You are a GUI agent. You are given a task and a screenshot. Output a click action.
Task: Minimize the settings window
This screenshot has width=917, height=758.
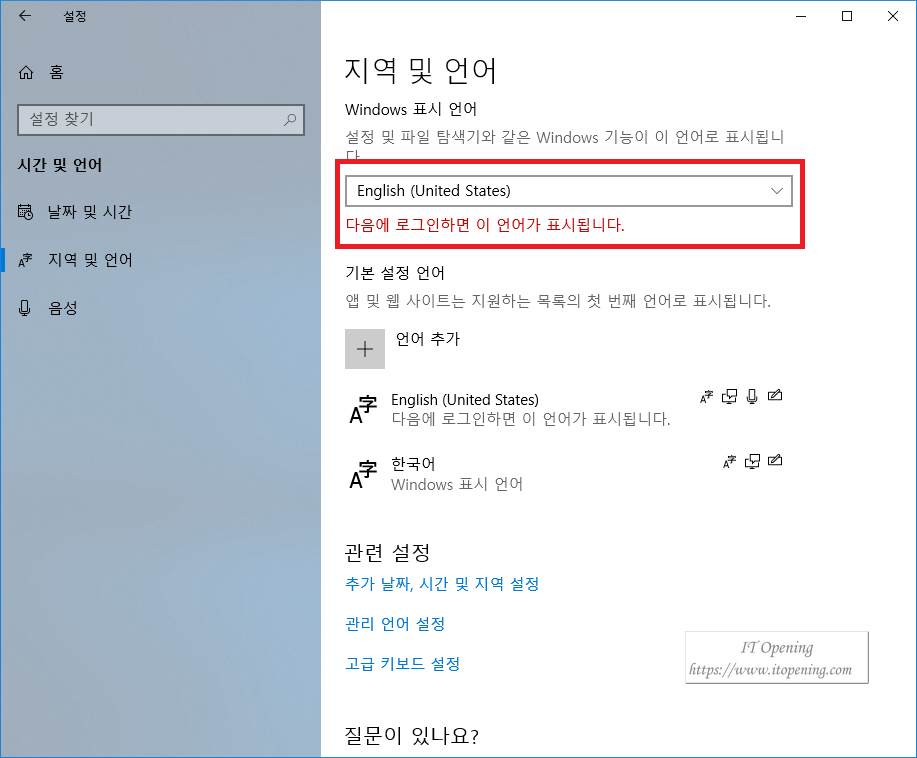[801, 16]
